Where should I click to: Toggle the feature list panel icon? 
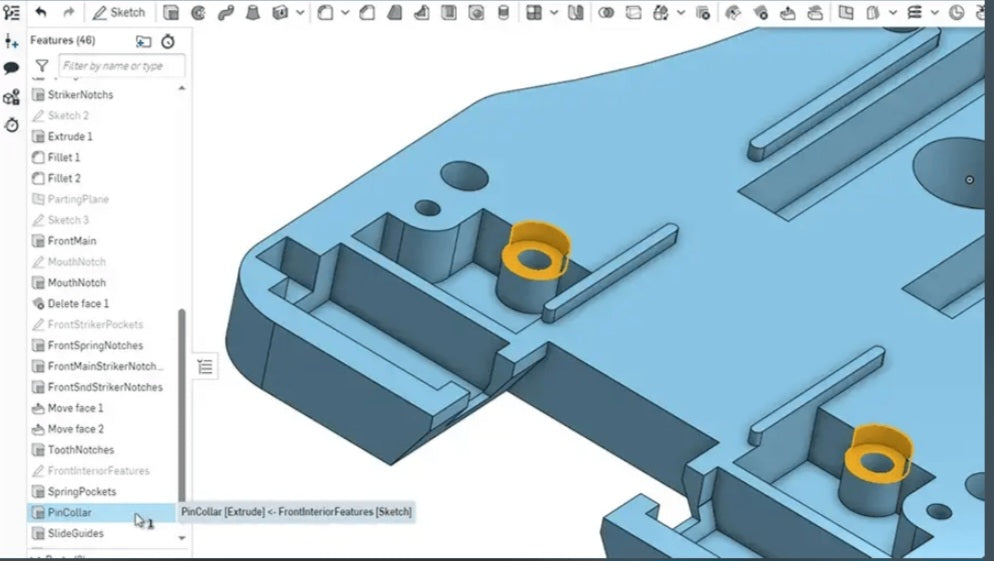click(x=11, y=12)
